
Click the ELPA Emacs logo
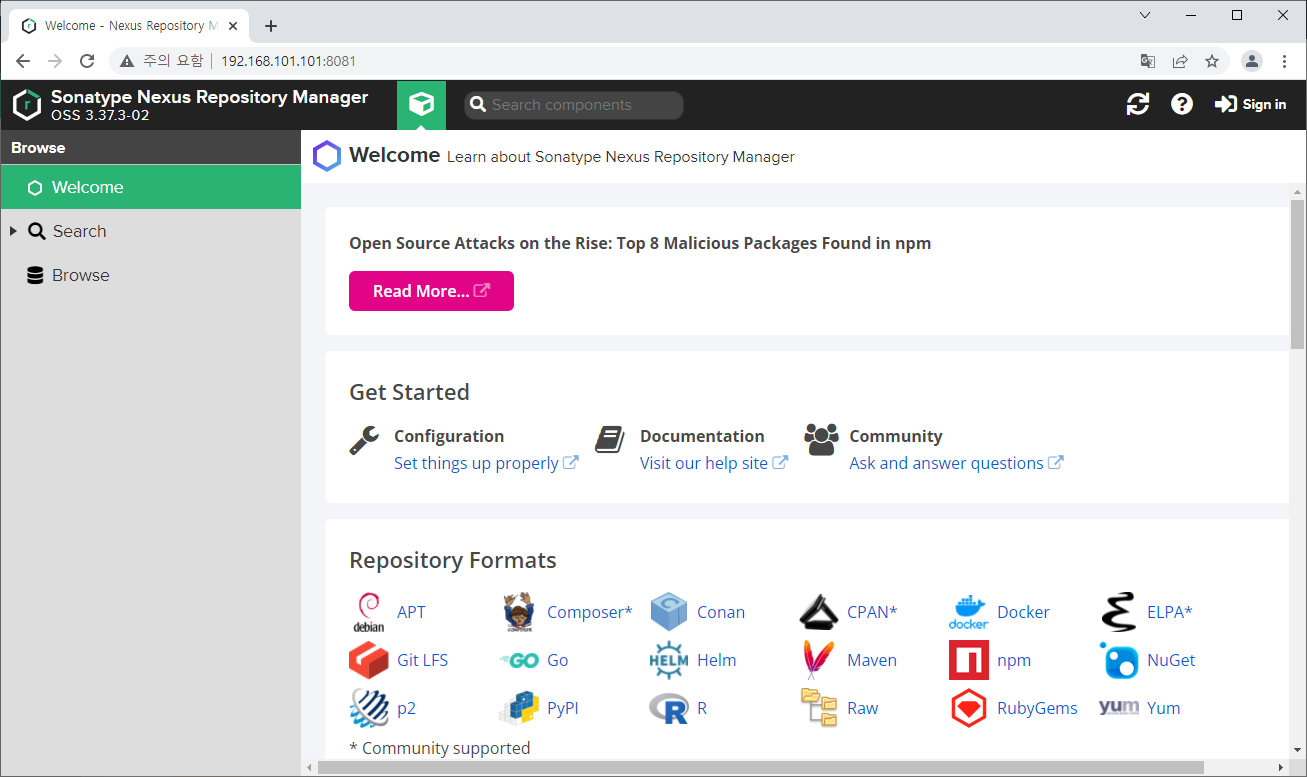1118,612
